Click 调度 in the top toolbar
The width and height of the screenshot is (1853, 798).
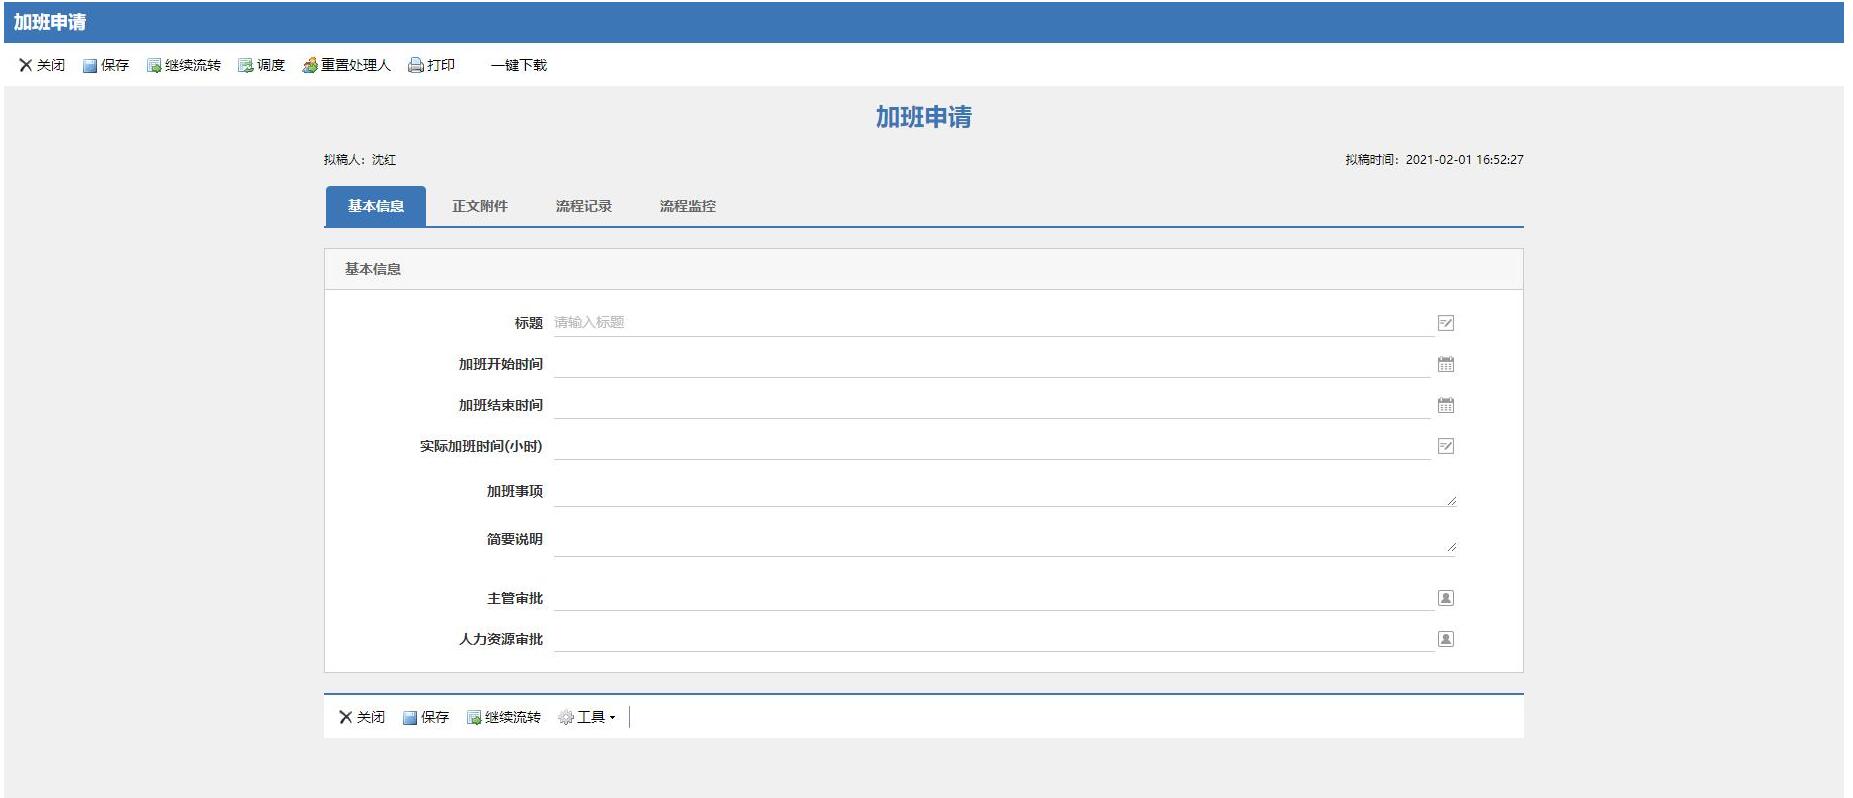pyautogui.click(x=261, y=65)
